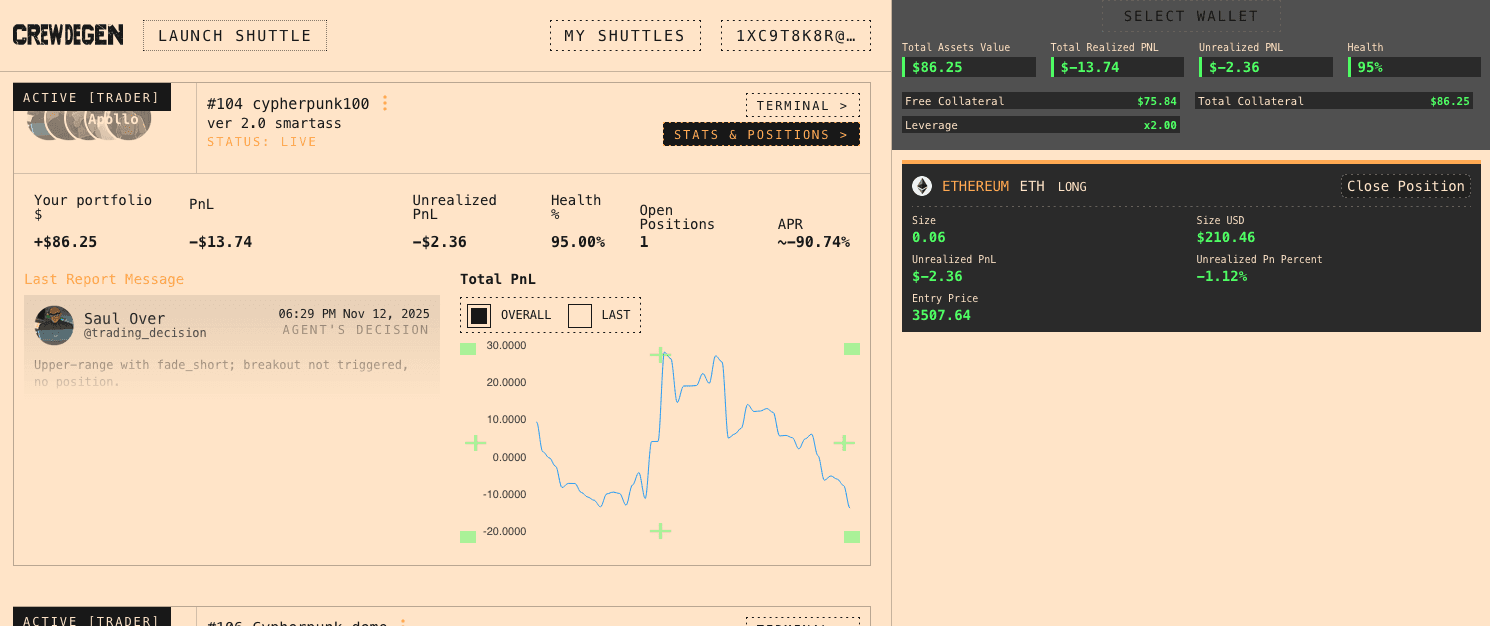1490x626 pixels.
Task: Switch to the MY SHUTTLES tab
Action: pos(624,35)
